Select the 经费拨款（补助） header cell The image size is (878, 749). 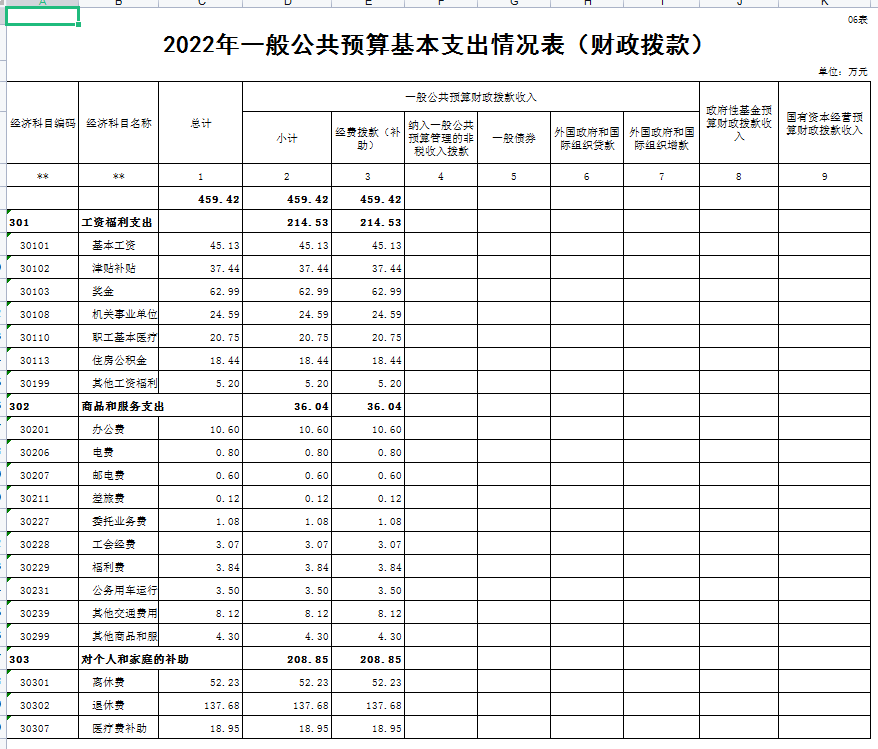coord(368,138)
